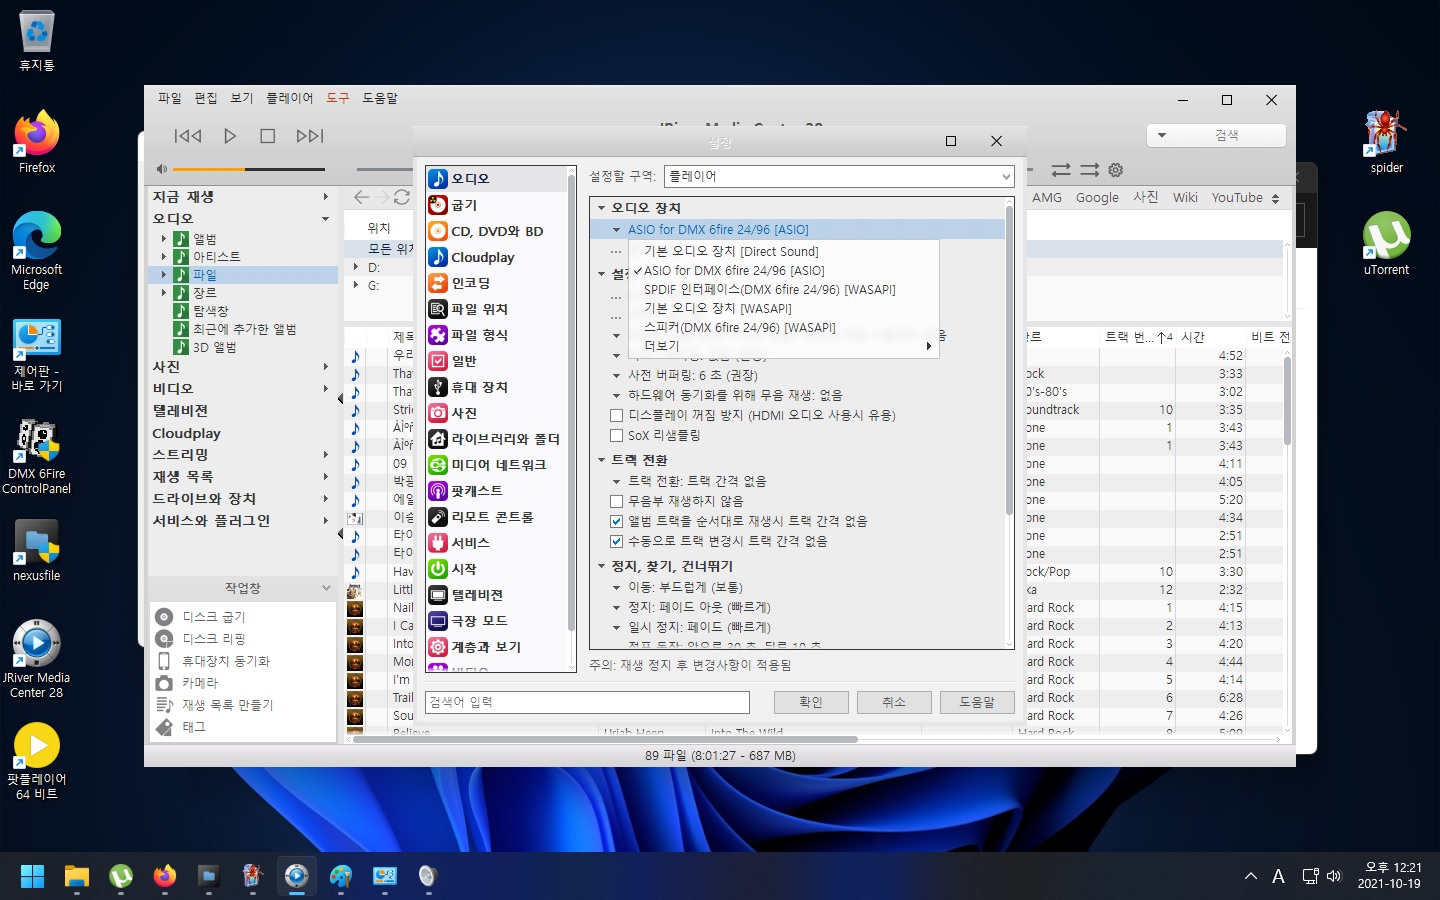Open the Windows Start button

33,877
